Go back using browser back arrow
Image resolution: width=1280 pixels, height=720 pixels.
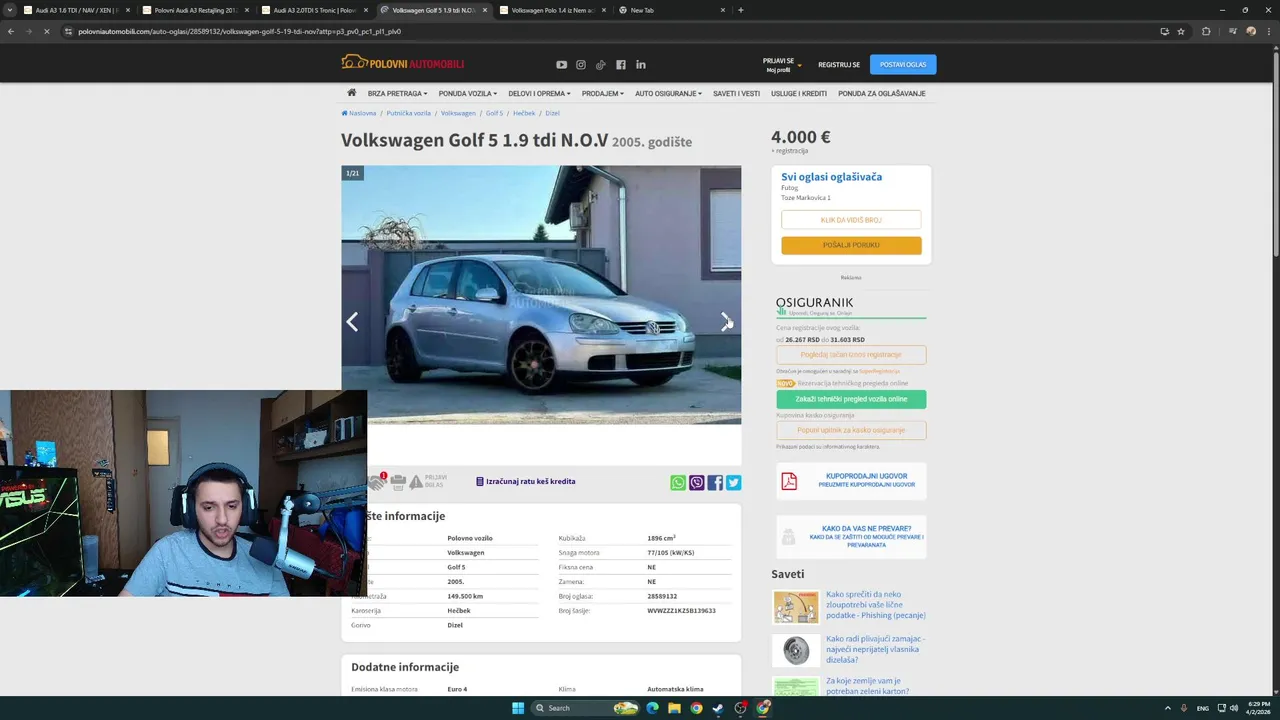click(11, 31)
